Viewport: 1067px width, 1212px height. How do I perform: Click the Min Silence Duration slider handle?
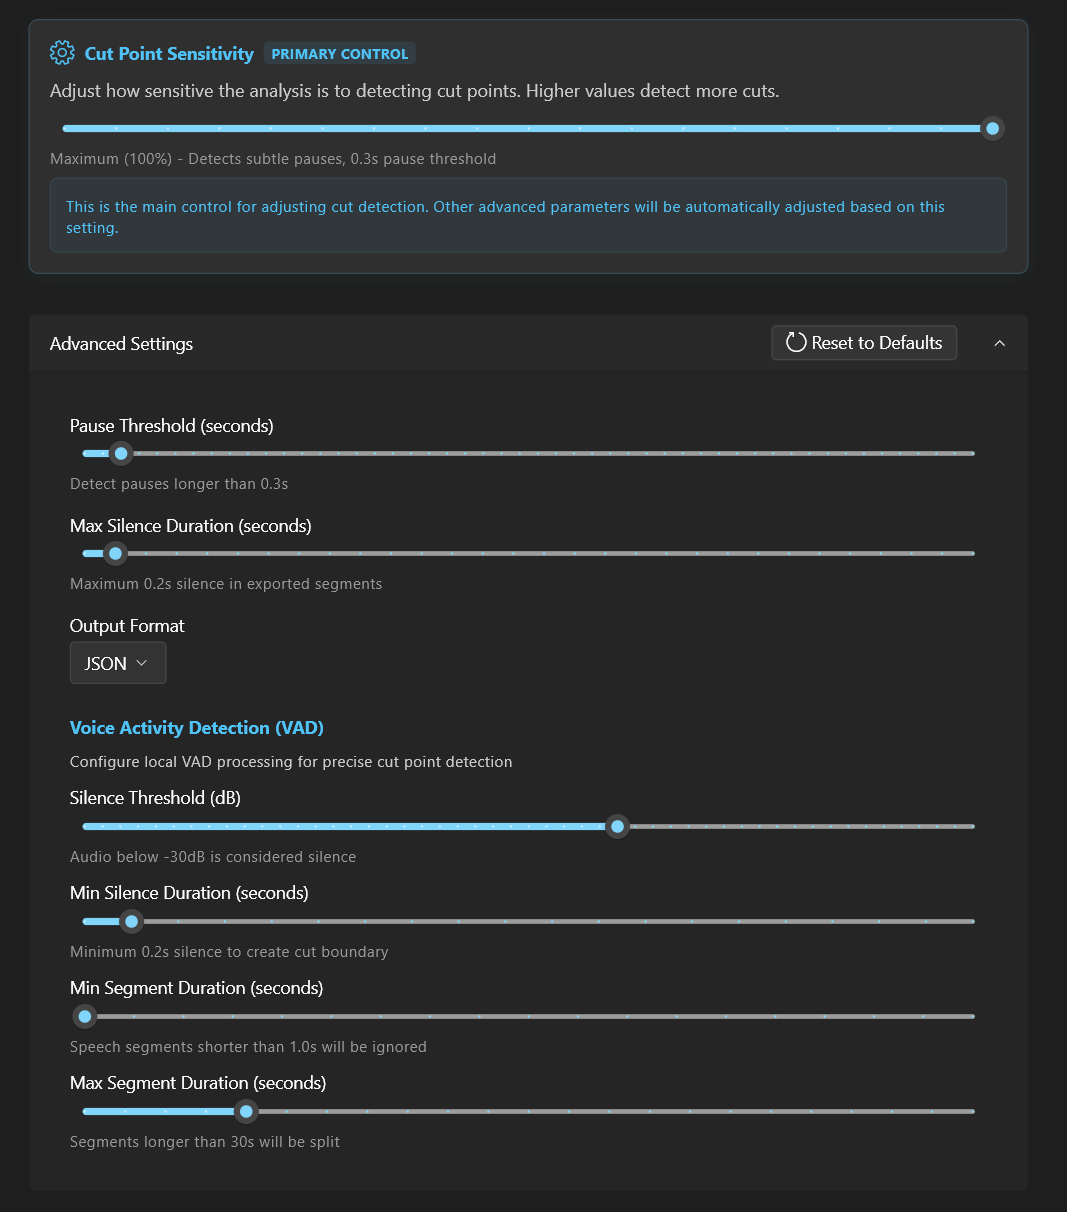tap(131, 921)
